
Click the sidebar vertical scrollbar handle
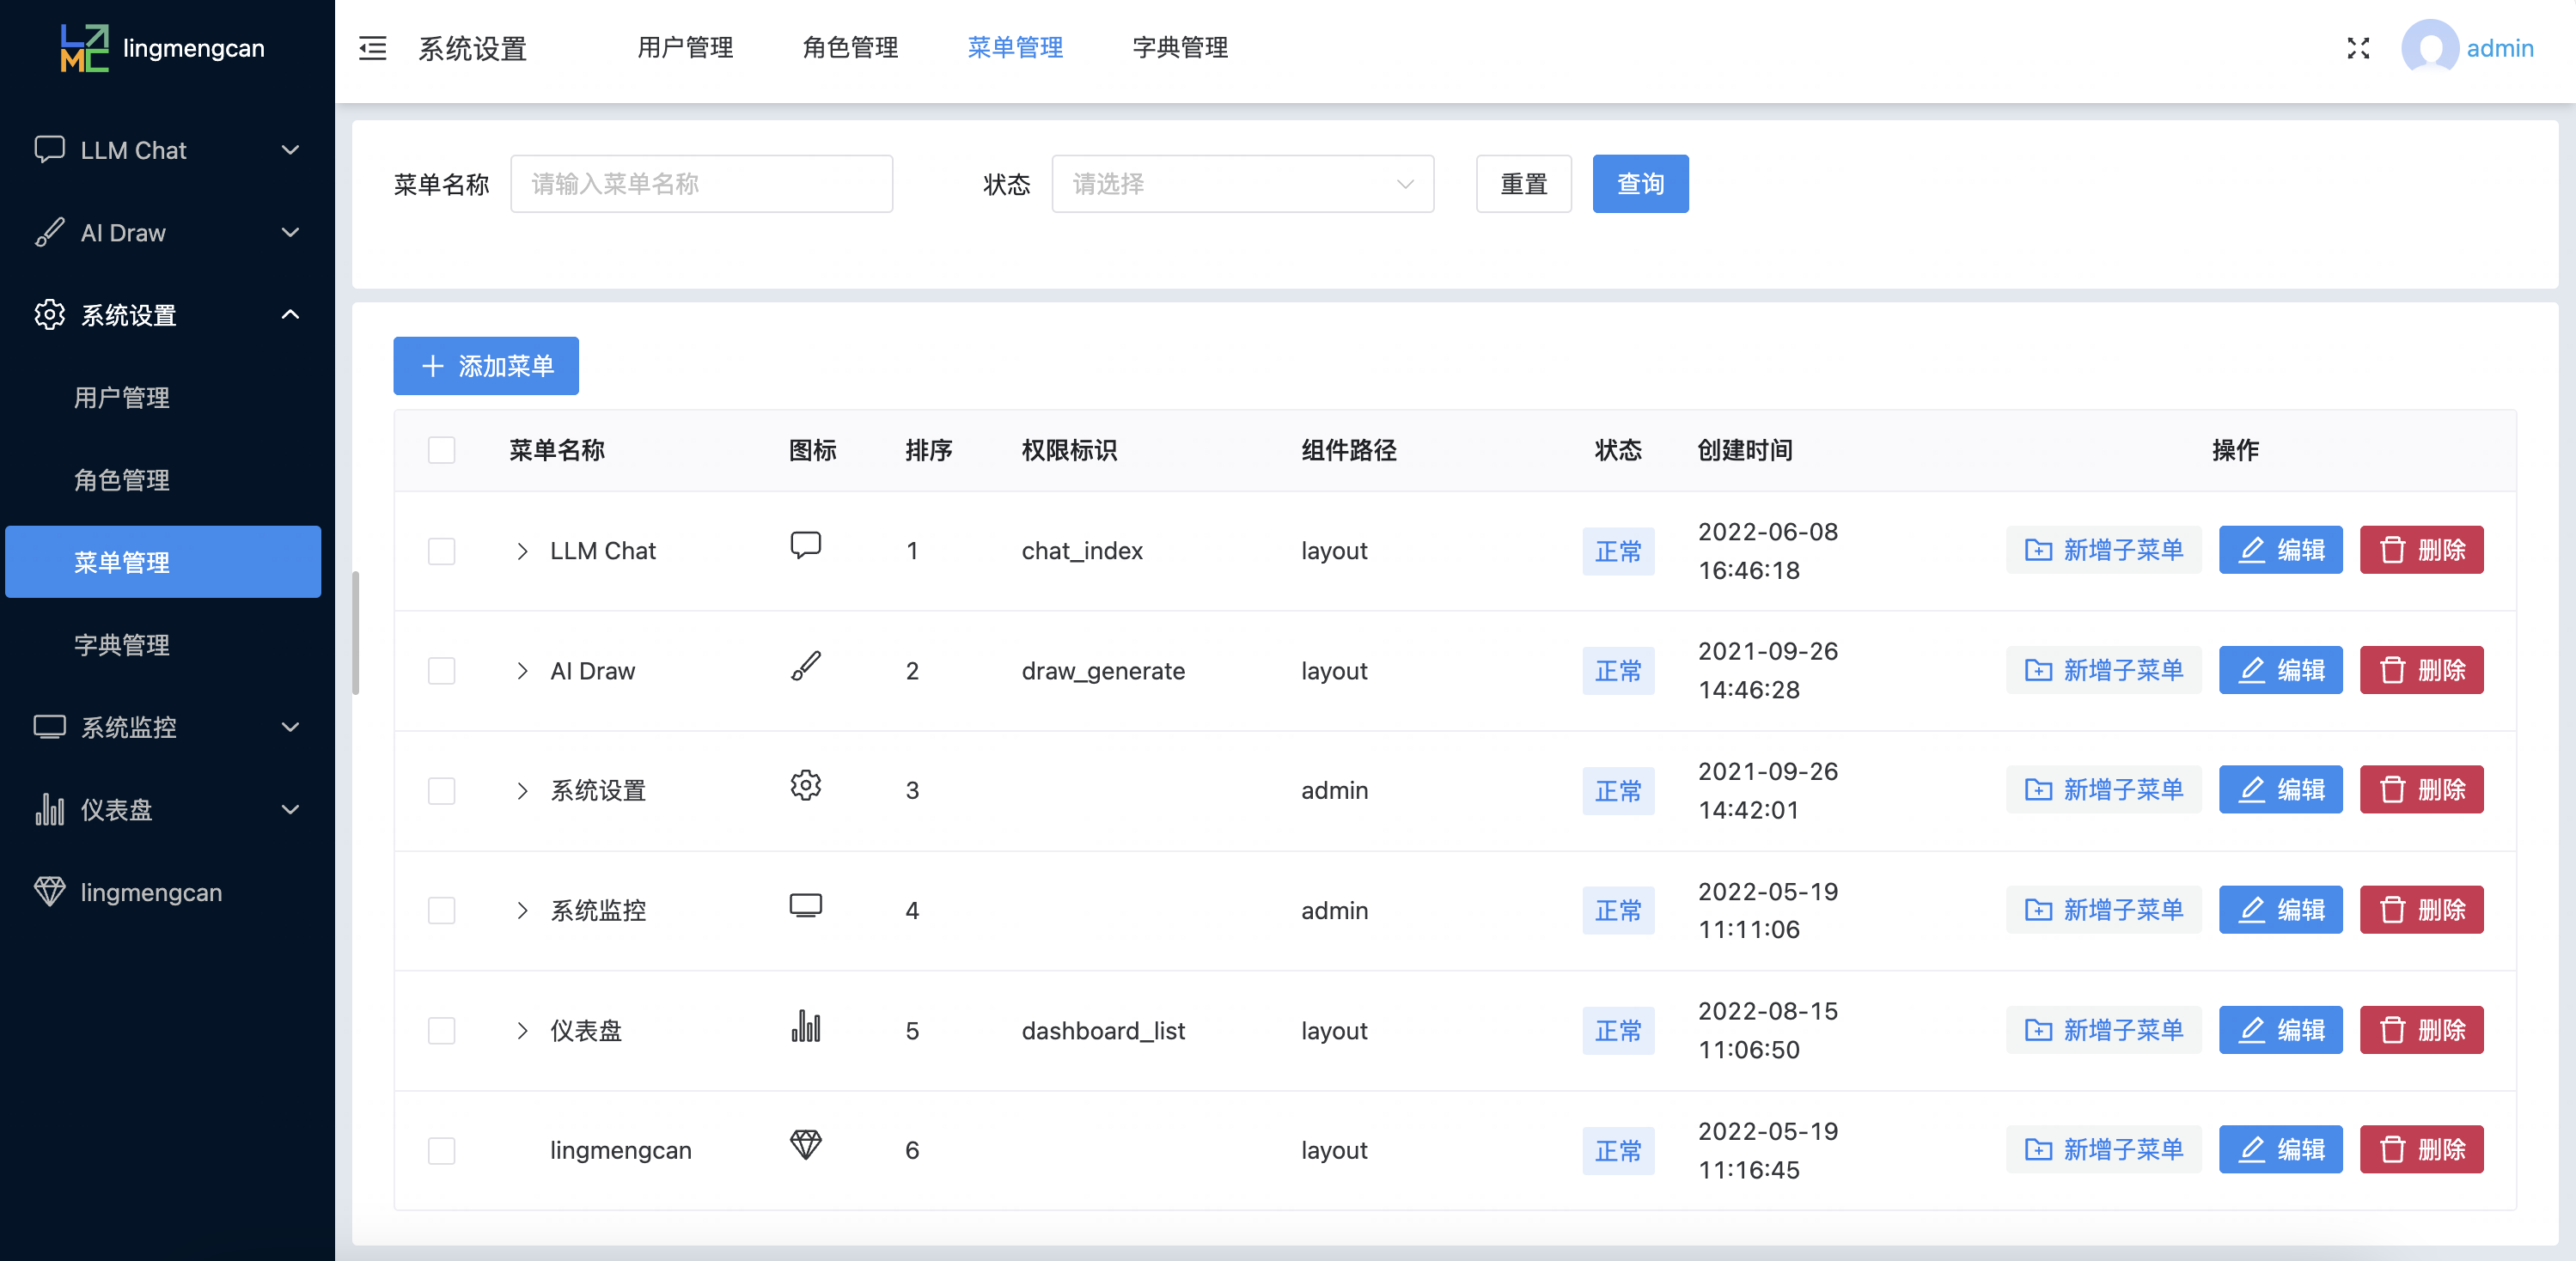[355, 633]
